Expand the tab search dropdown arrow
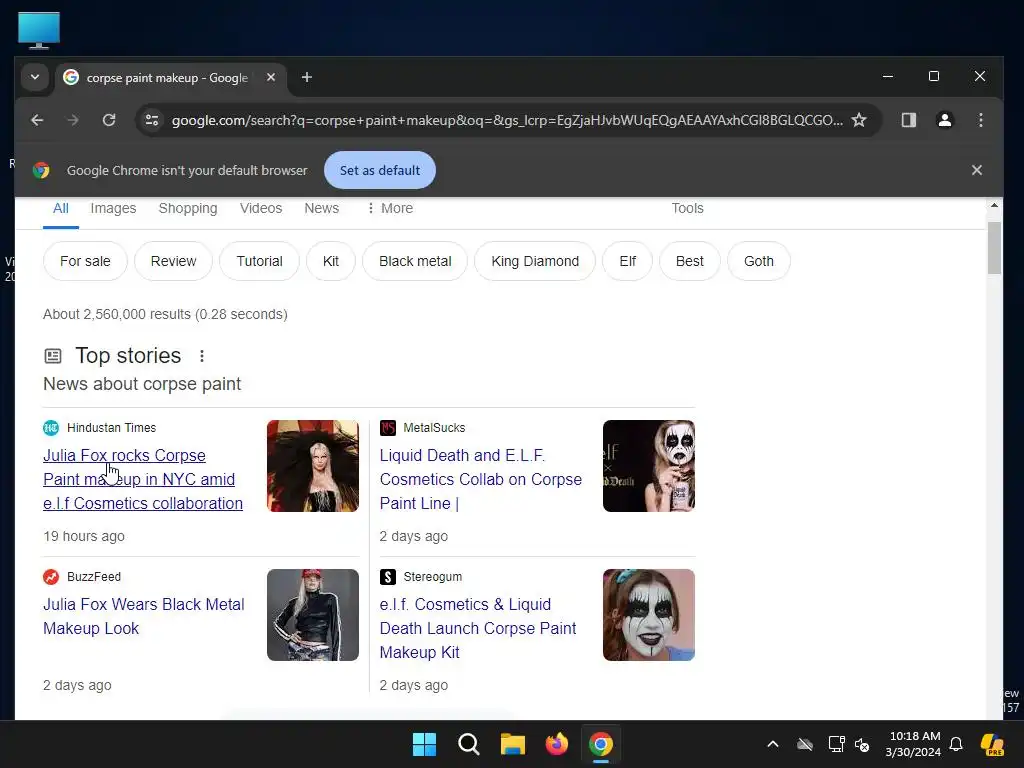The width and height of the screenshot is (1024, 768). coord(35,78)
